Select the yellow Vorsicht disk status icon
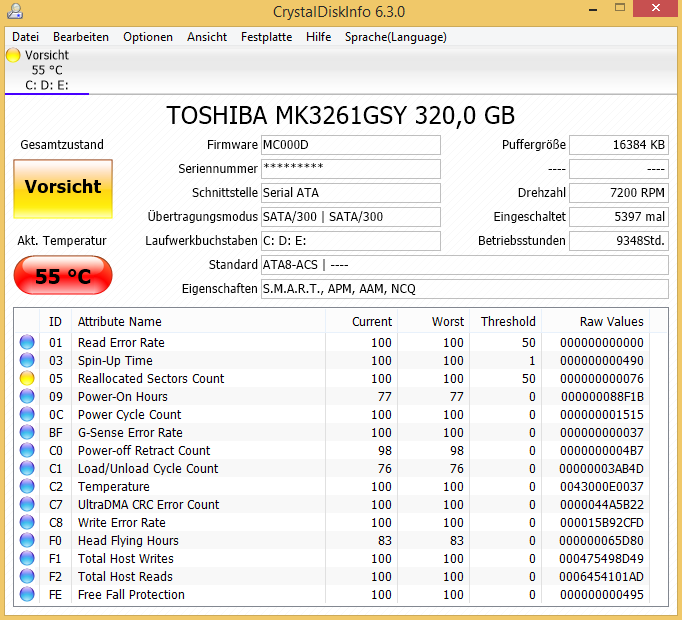 13,55
